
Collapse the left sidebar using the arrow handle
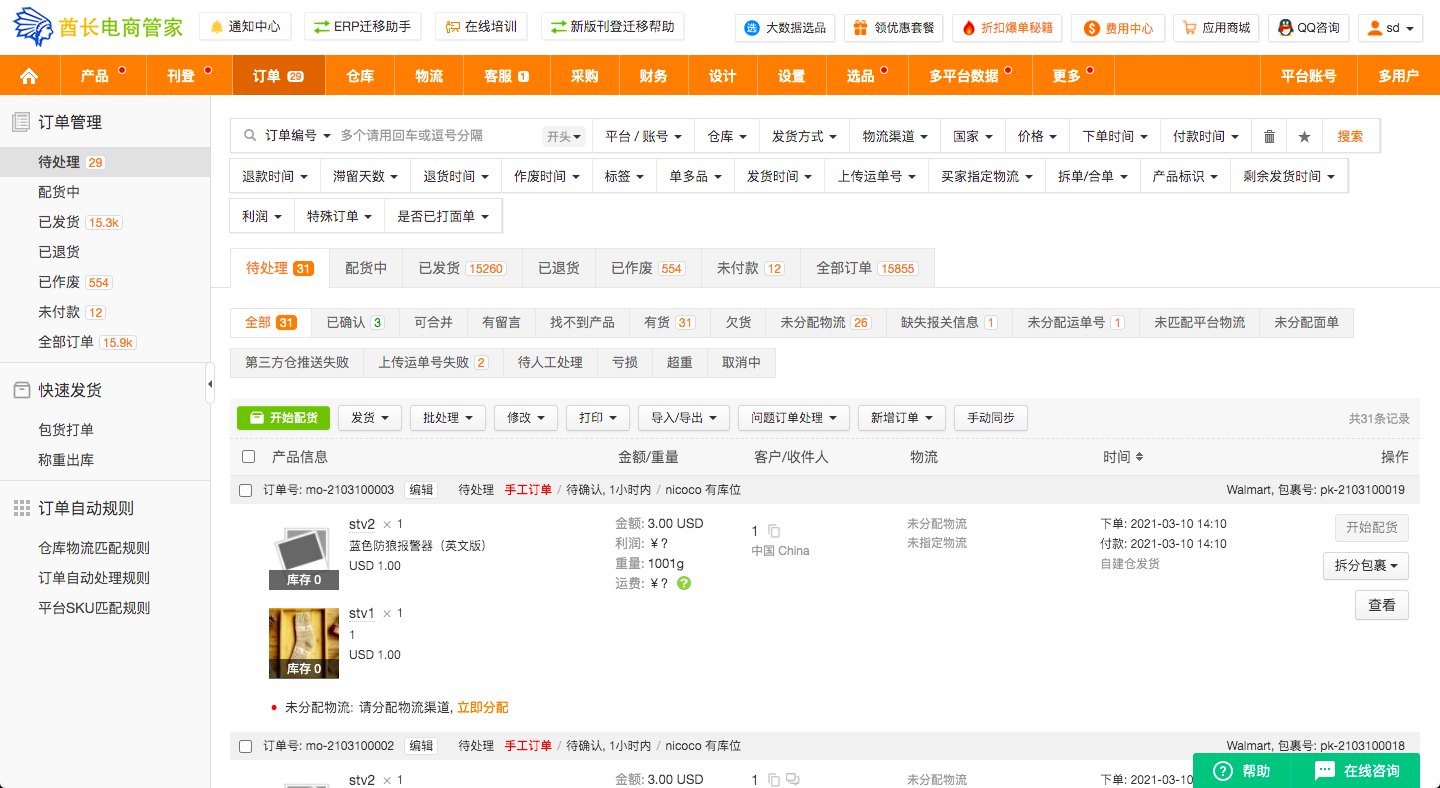pyautogui.click(x=210, y=384)
